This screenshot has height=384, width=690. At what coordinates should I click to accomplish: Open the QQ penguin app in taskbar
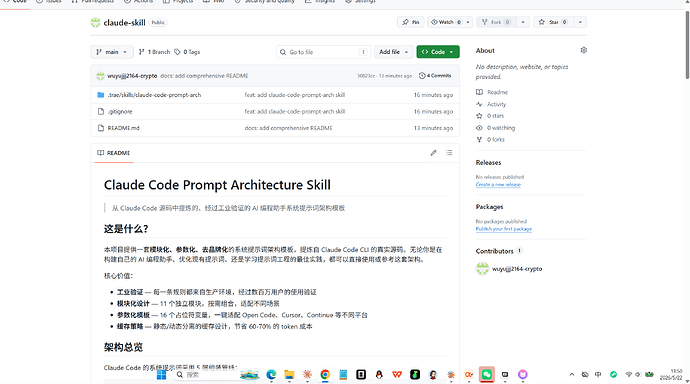(x=379, y=374)
